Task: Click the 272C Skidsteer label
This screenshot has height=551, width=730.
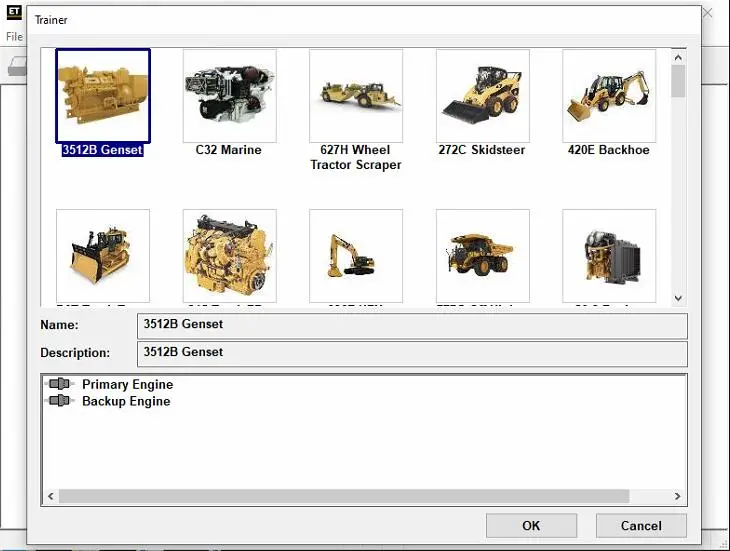Action: coord(482,150)
